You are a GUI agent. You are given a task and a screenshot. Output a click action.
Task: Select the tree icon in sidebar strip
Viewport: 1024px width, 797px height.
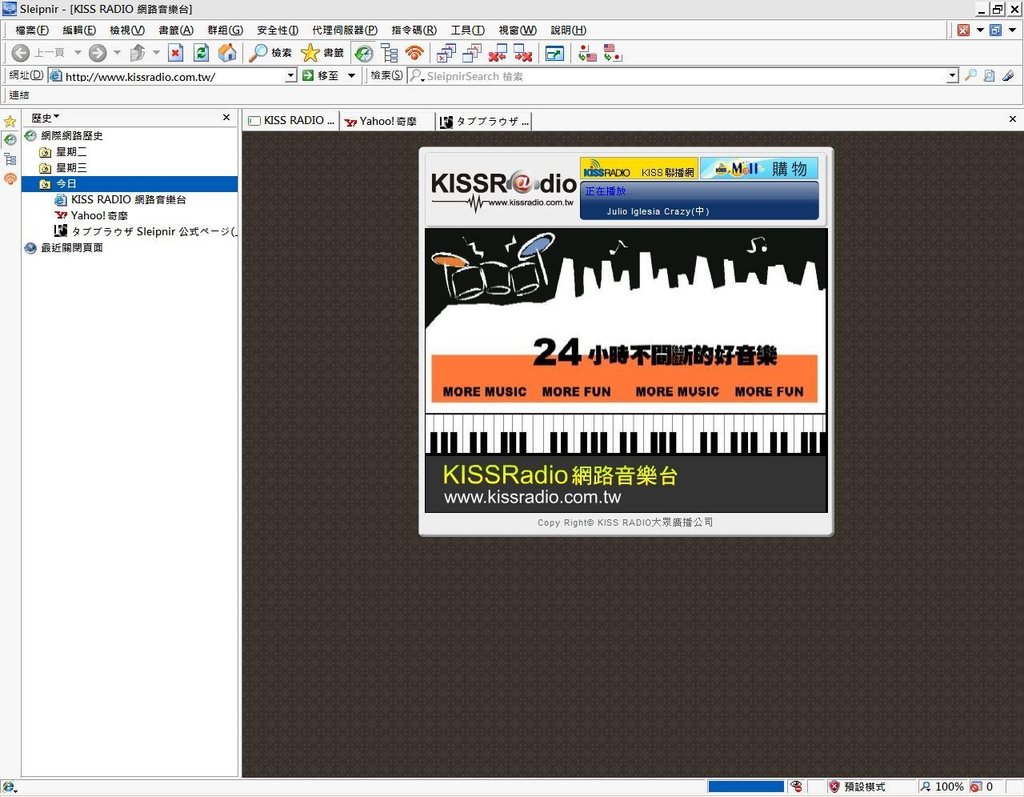pos(10,159)
